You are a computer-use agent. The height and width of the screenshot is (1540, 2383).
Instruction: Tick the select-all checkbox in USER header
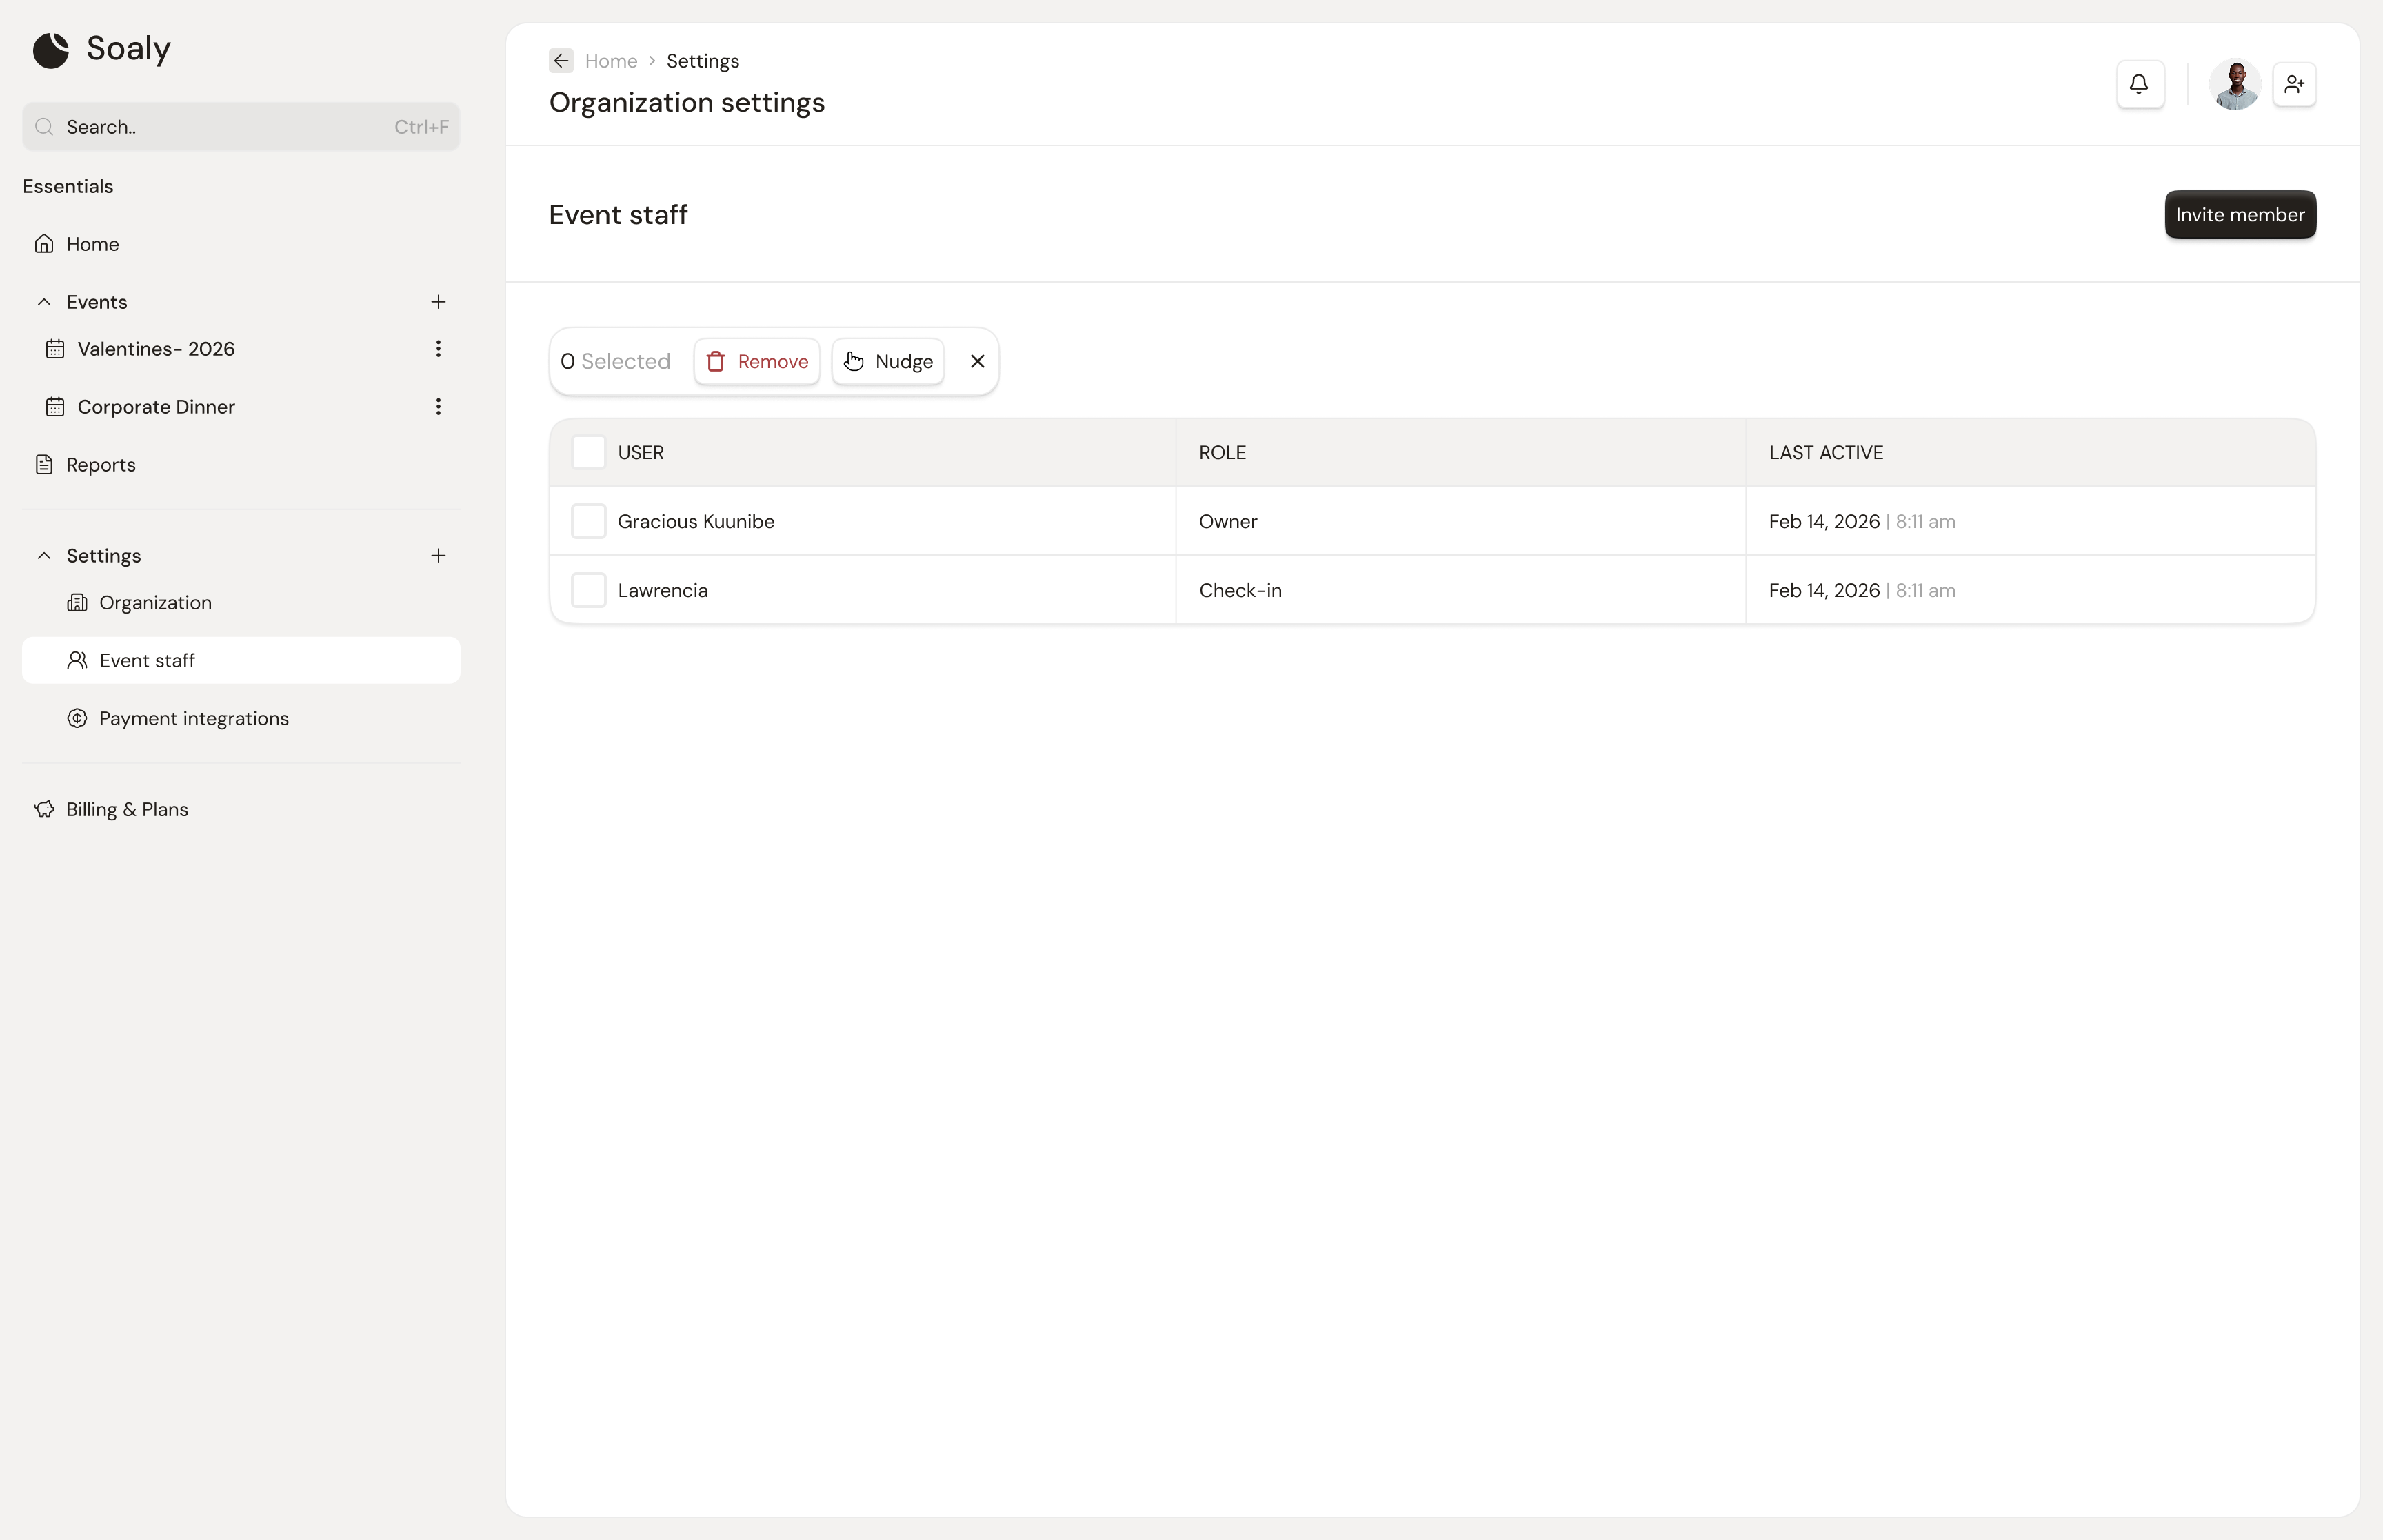tap(588, 453)
